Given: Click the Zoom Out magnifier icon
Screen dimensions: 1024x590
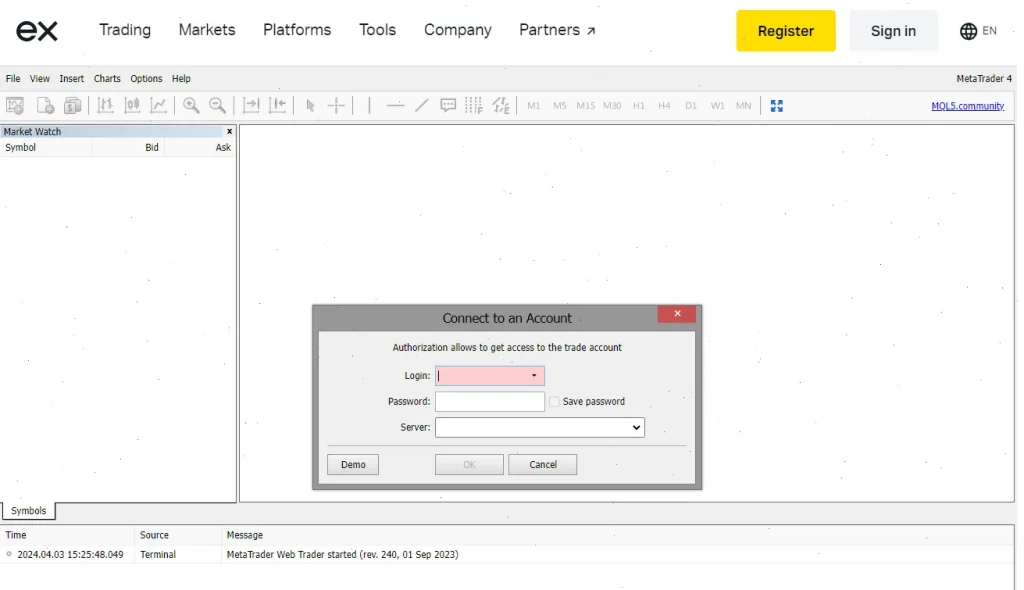Looking at the screenshot, I should 217,105.
